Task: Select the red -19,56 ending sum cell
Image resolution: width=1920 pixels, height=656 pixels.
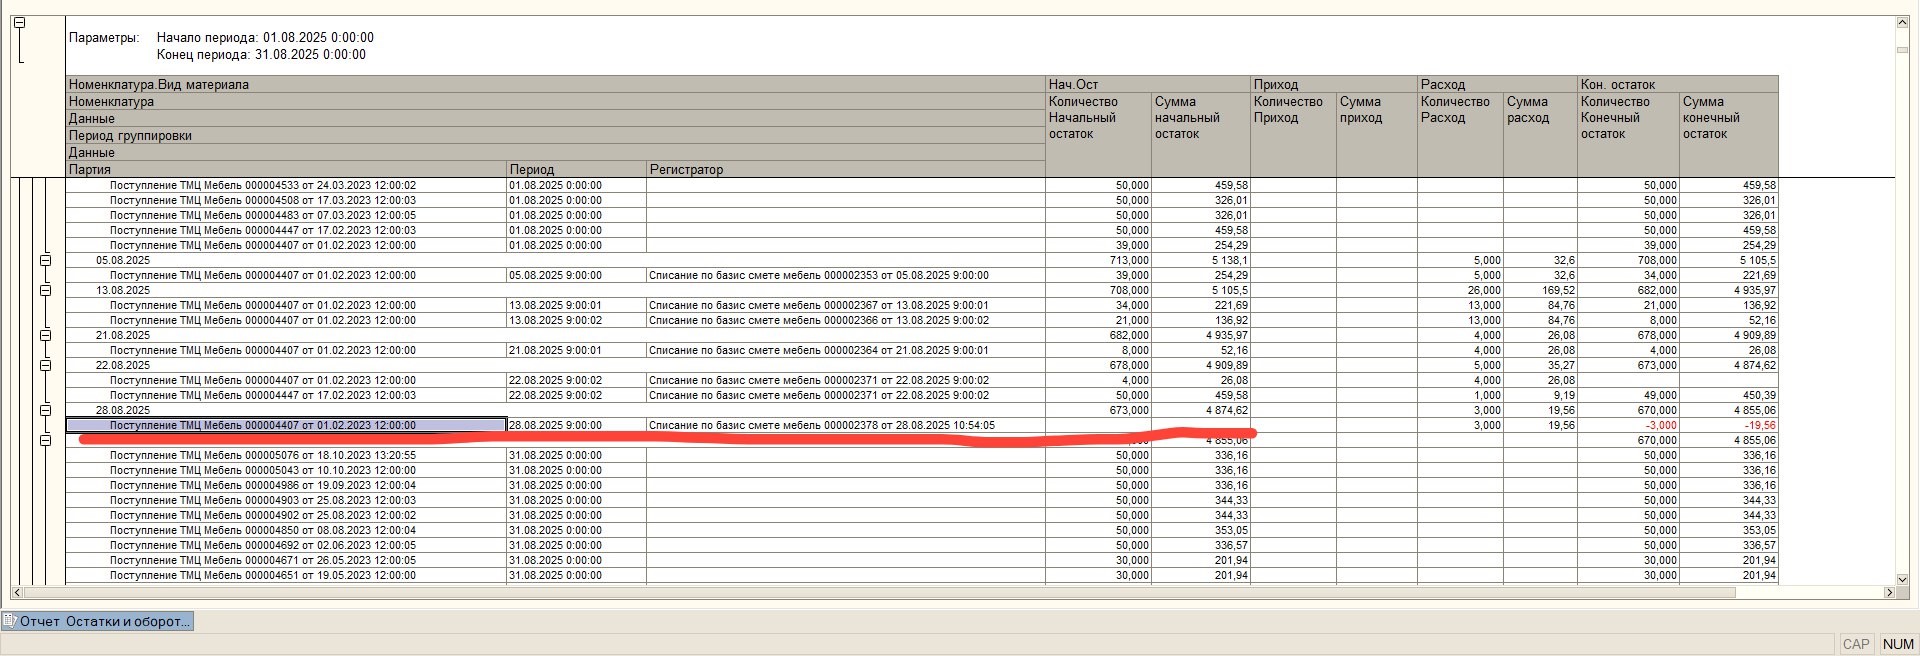Action: tap(1728, 425)
